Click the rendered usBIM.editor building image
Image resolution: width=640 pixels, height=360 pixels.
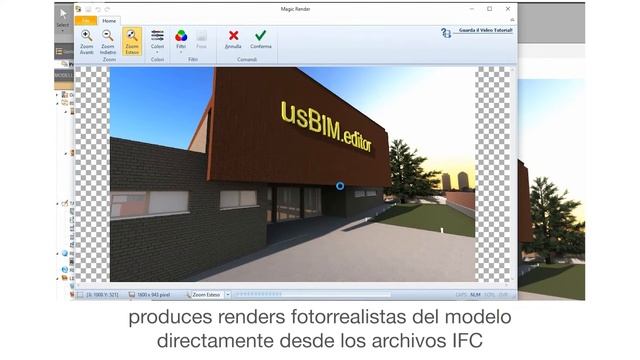[x=292, y=174]
